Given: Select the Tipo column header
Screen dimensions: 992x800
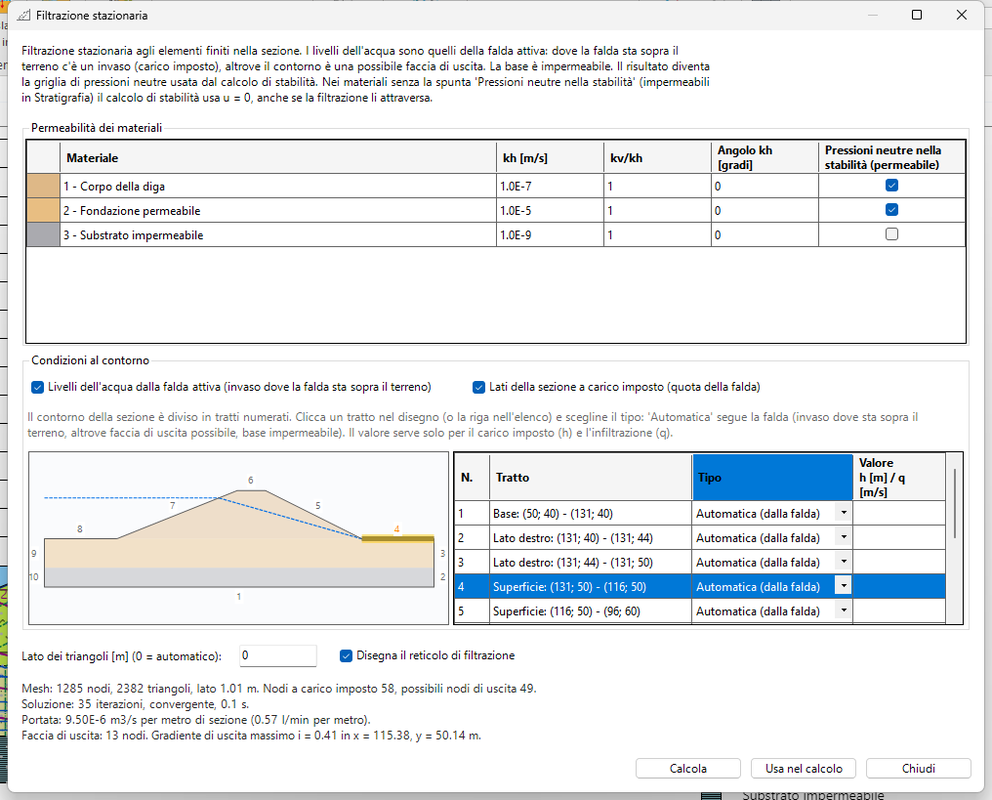Looking at the screenshot, I should (x=772, y=477).
